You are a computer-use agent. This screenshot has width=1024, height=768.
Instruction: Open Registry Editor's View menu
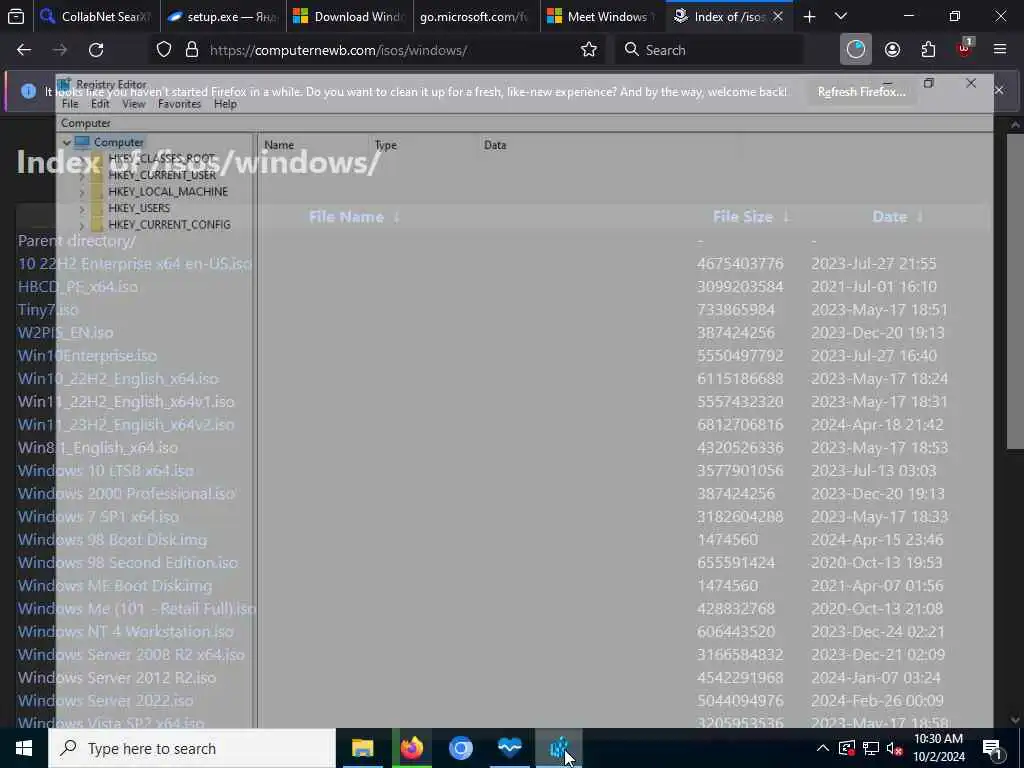[134, 104]
